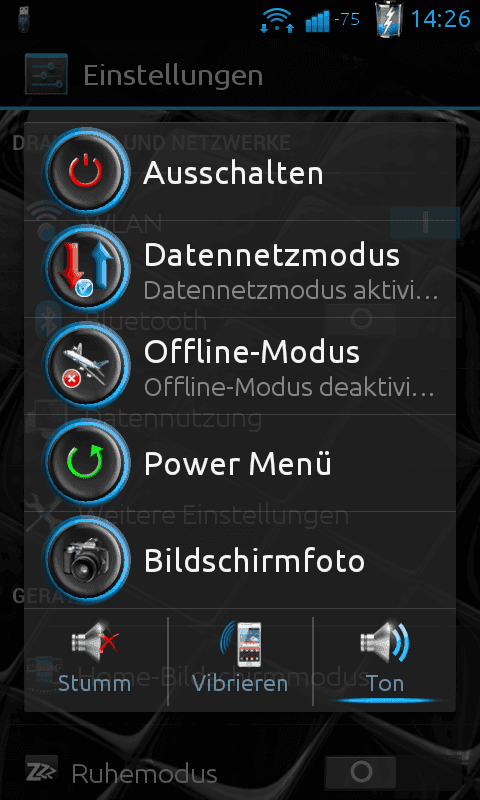
Task: Toggle the WLAN switch behind the dialog
Action: point(424,223)
